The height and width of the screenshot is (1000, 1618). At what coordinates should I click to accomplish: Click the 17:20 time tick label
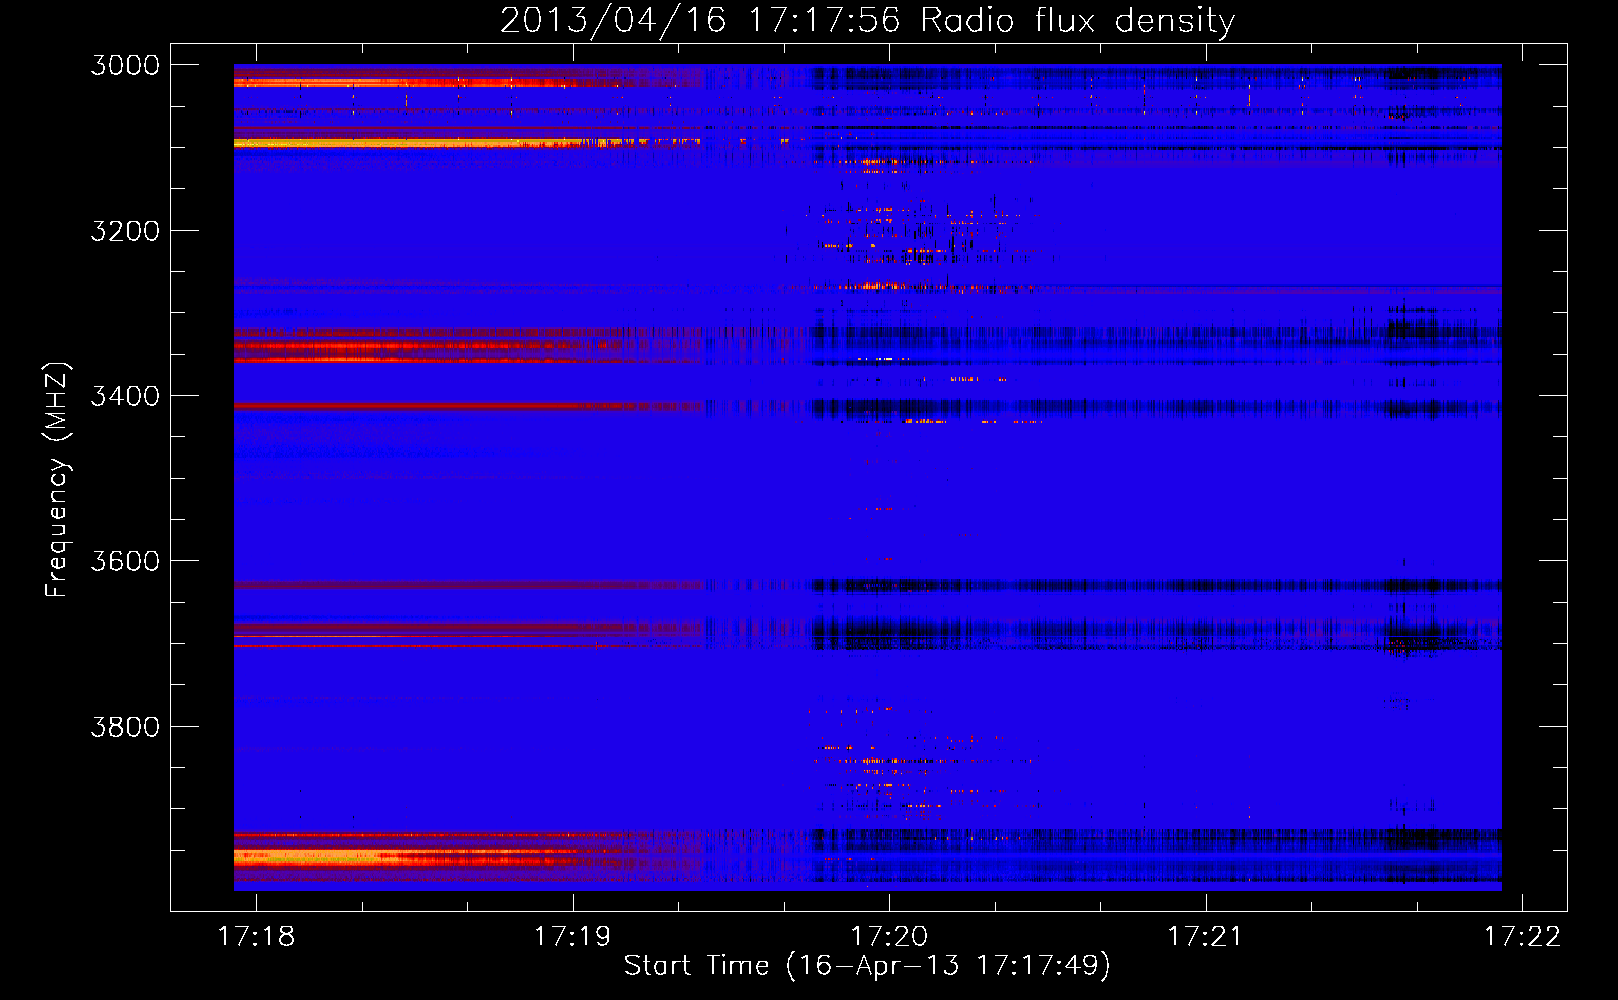[889, 936]
